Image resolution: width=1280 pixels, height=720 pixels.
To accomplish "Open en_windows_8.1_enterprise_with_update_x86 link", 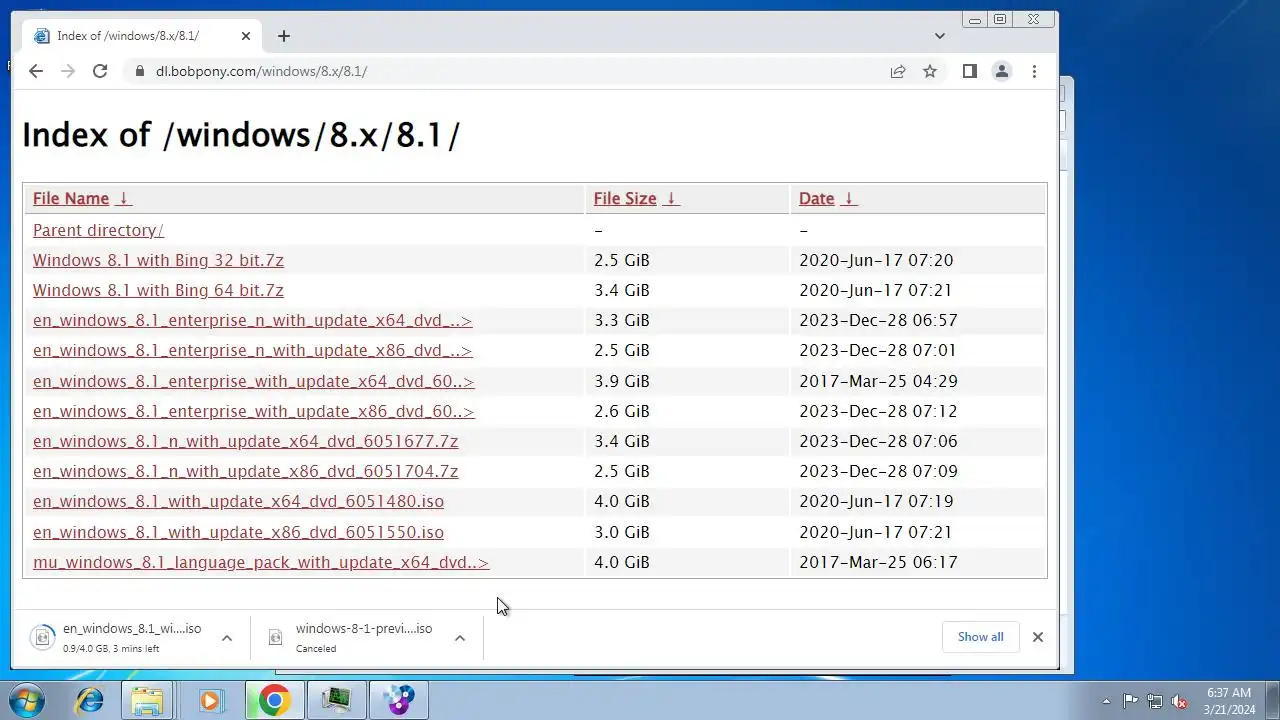I will [x=253, y=411].
